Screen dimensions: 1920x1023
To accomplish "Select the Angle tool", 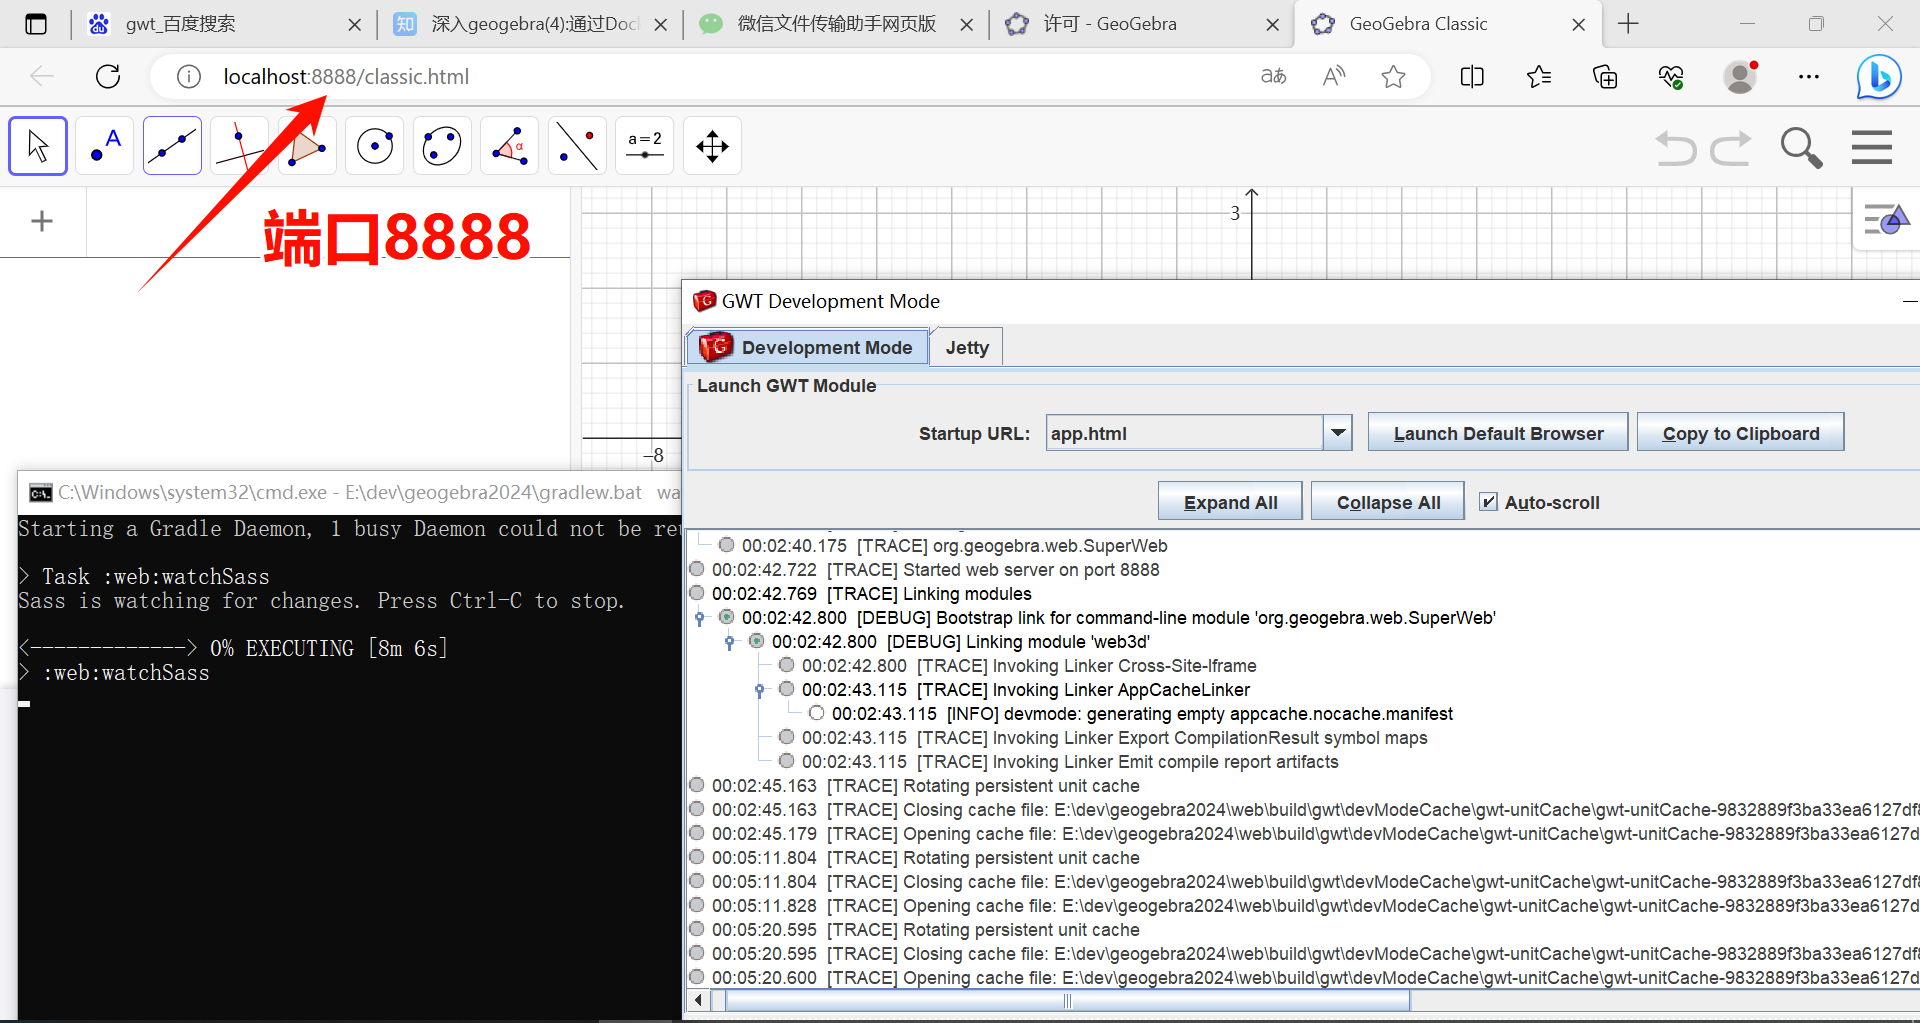I will 510,146.
